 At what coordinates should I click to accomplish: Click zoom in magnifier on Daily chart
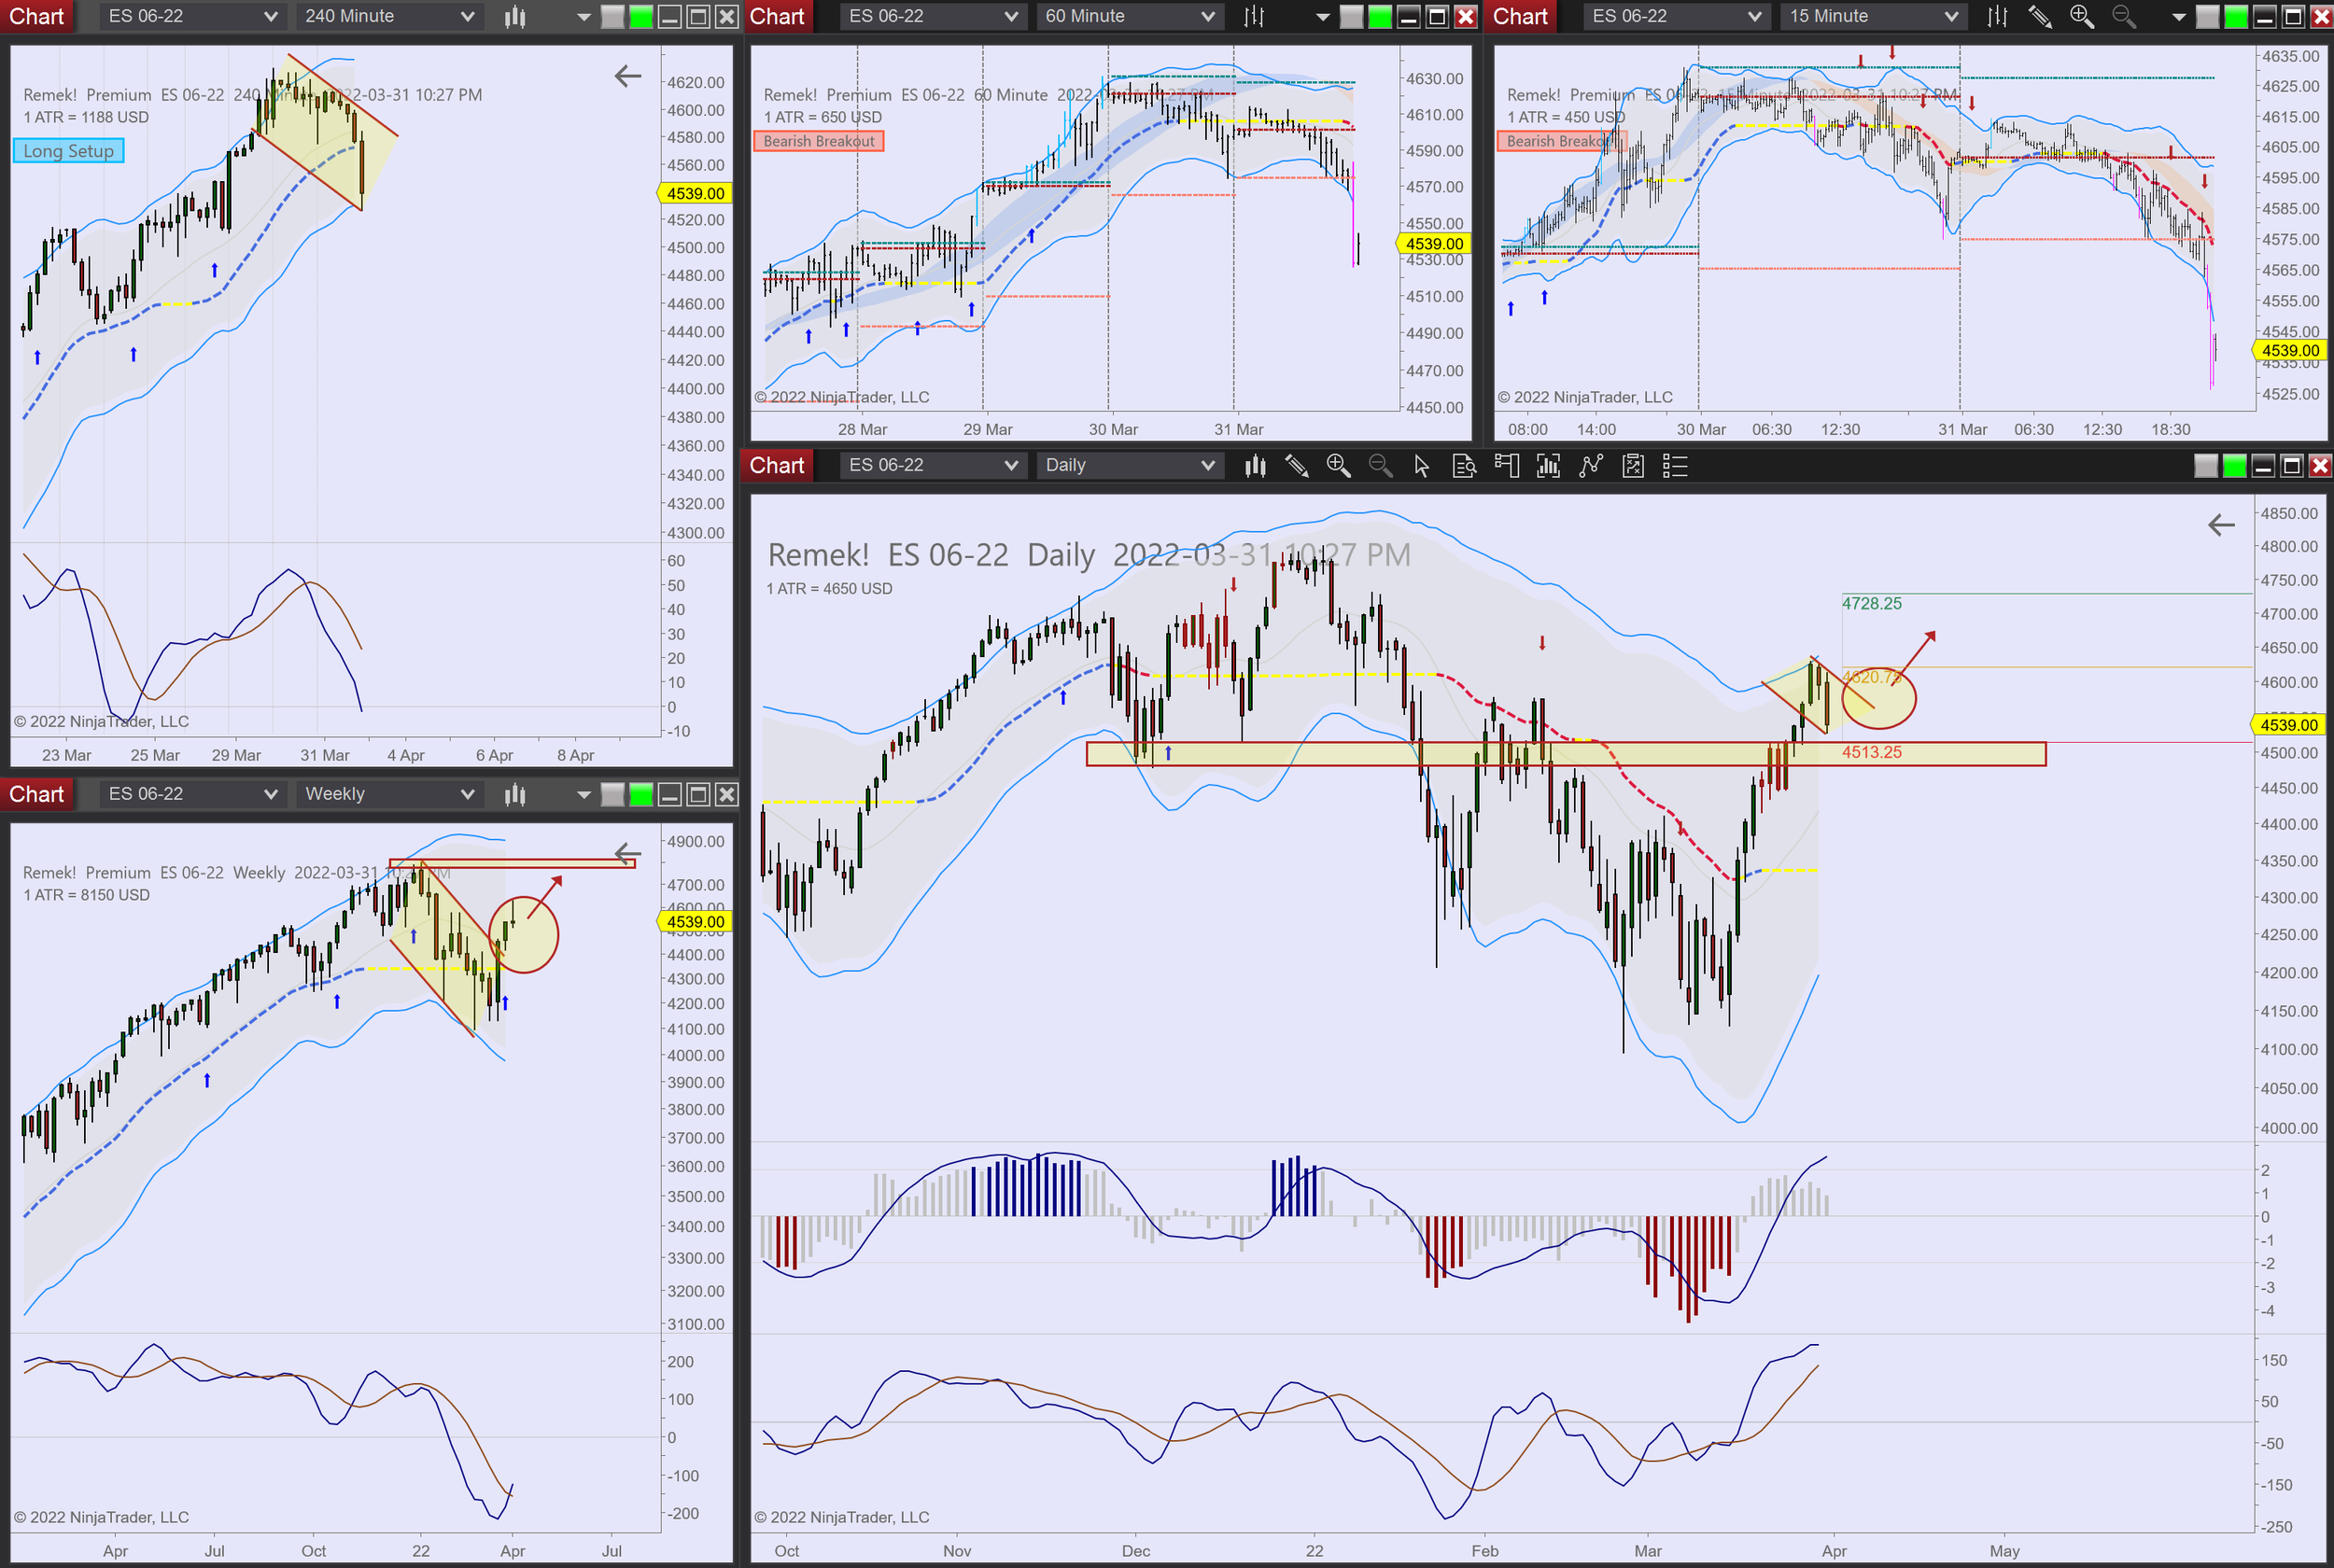pos(1338,465)
